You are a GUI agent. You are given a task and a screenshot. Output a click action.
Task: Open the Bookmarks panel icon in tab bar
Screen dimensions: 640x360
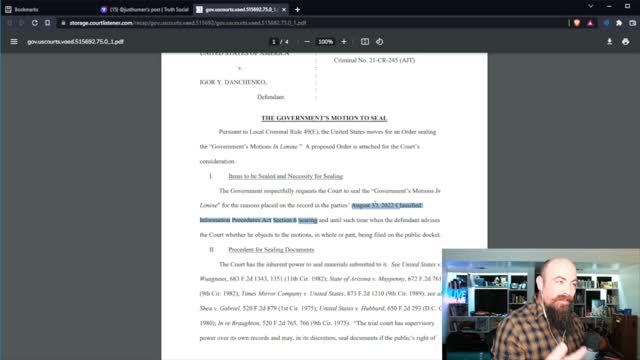click(8, 9)
